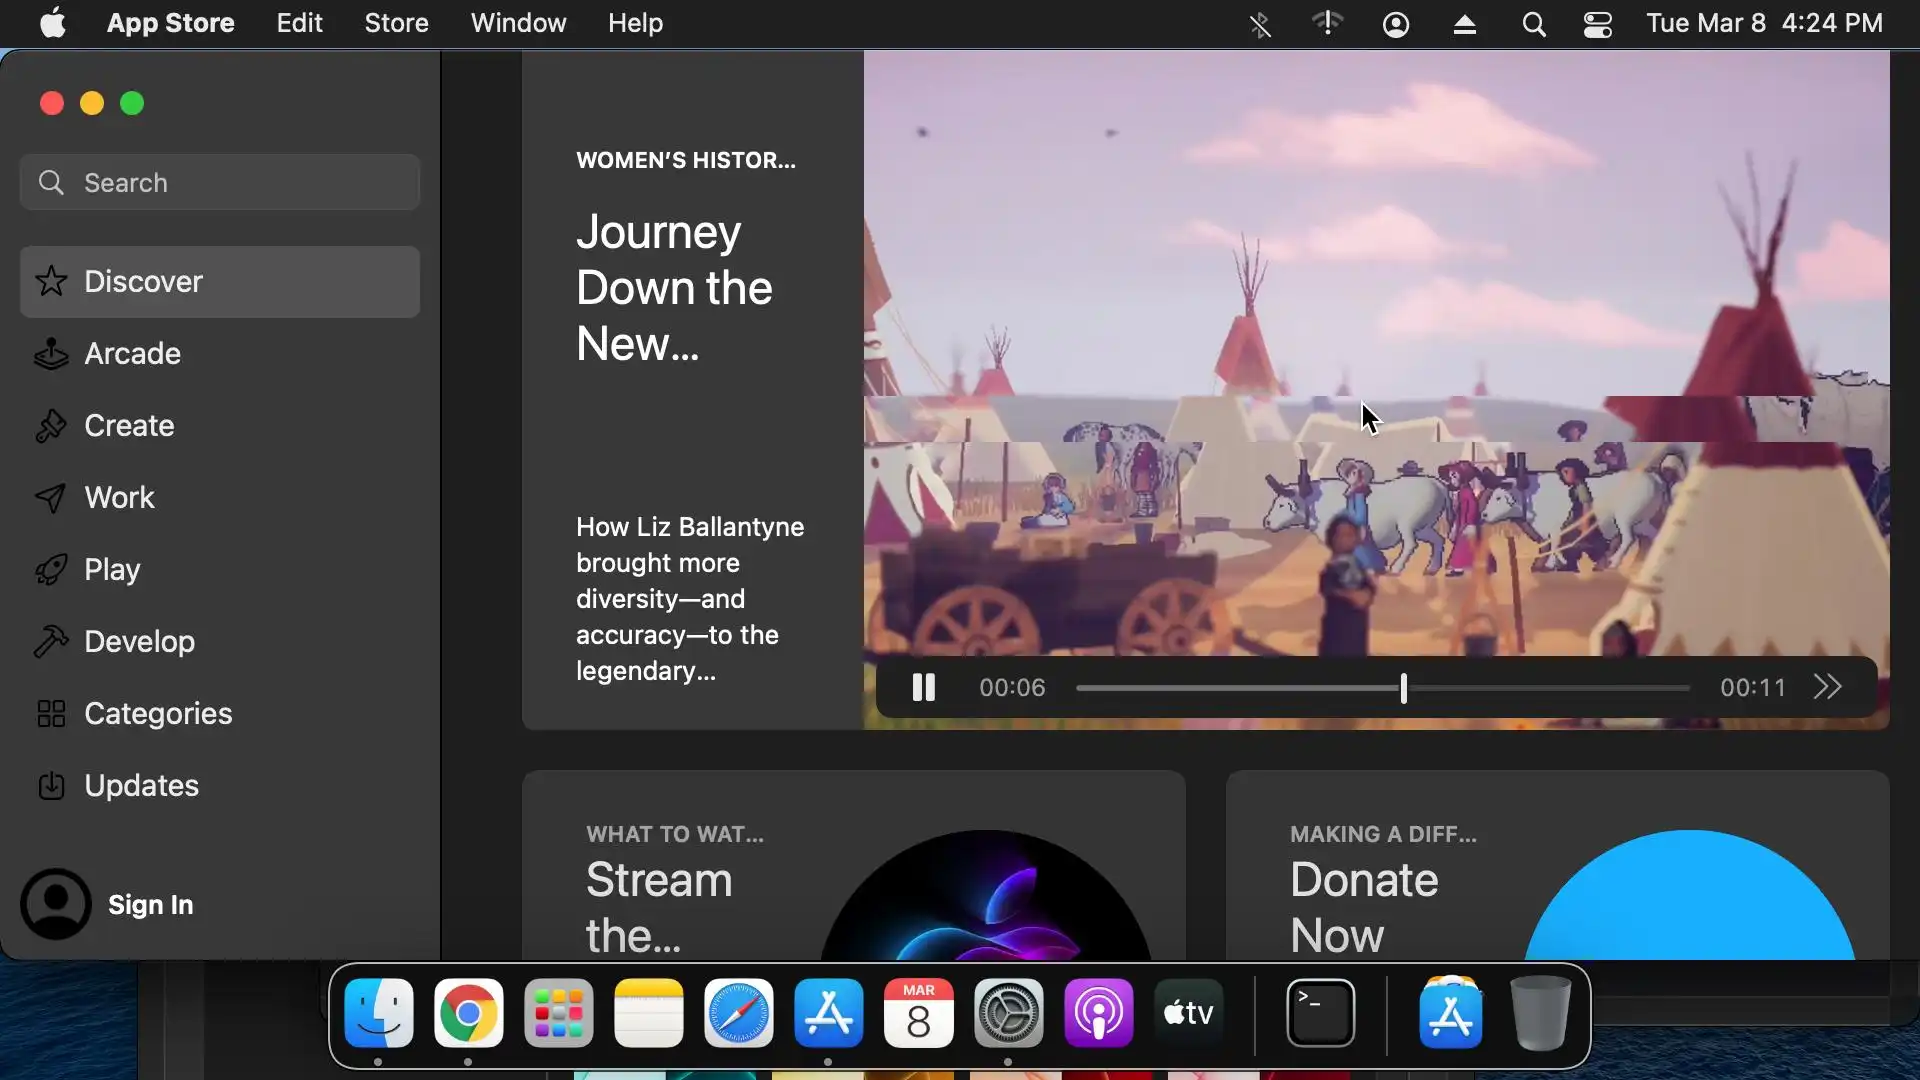Skip forward with double chevron button

pyautogui.click(x=1827, y=688)
